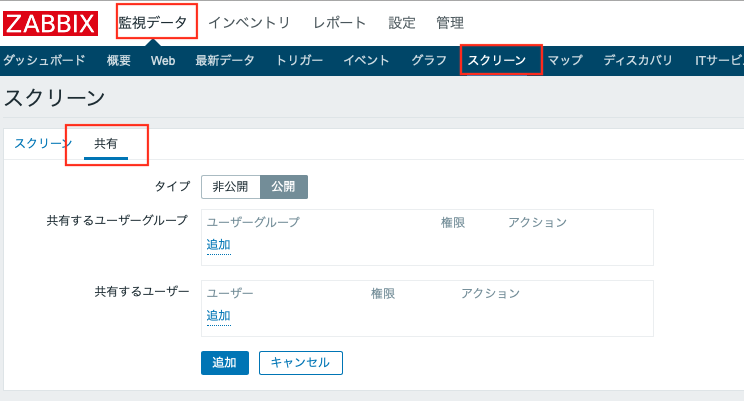744x401 pixels.
Task: Open the レポート menu
Action: point(339,22)
